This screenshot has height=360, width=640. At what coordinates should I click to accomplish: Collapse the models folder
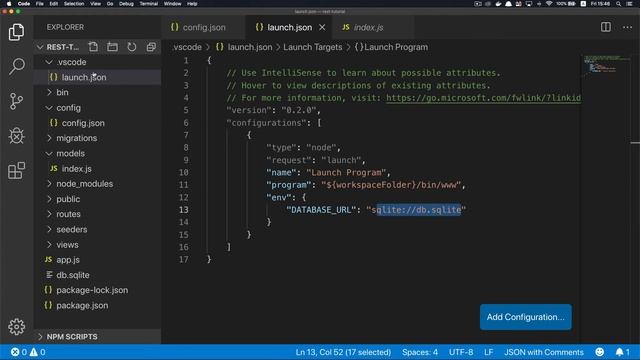tap(49, 153)
